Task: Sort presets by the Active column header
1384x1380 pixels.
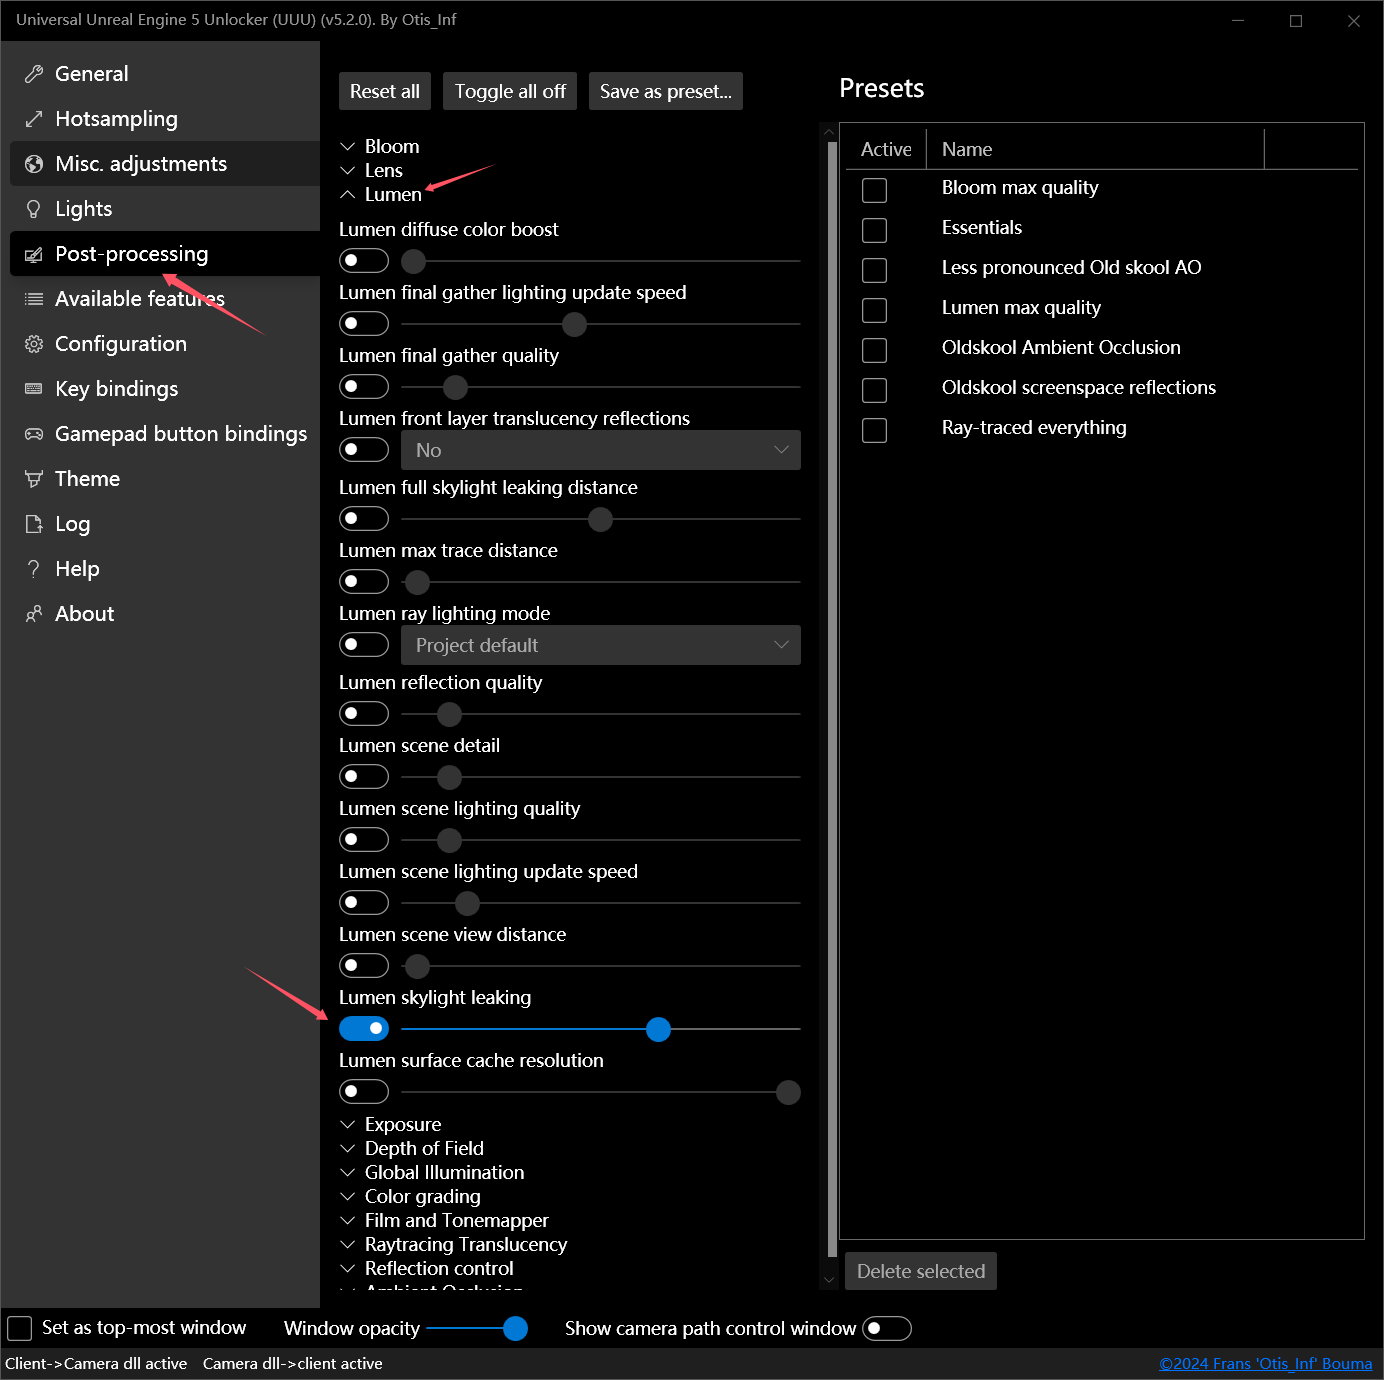Action: point(886,149)
